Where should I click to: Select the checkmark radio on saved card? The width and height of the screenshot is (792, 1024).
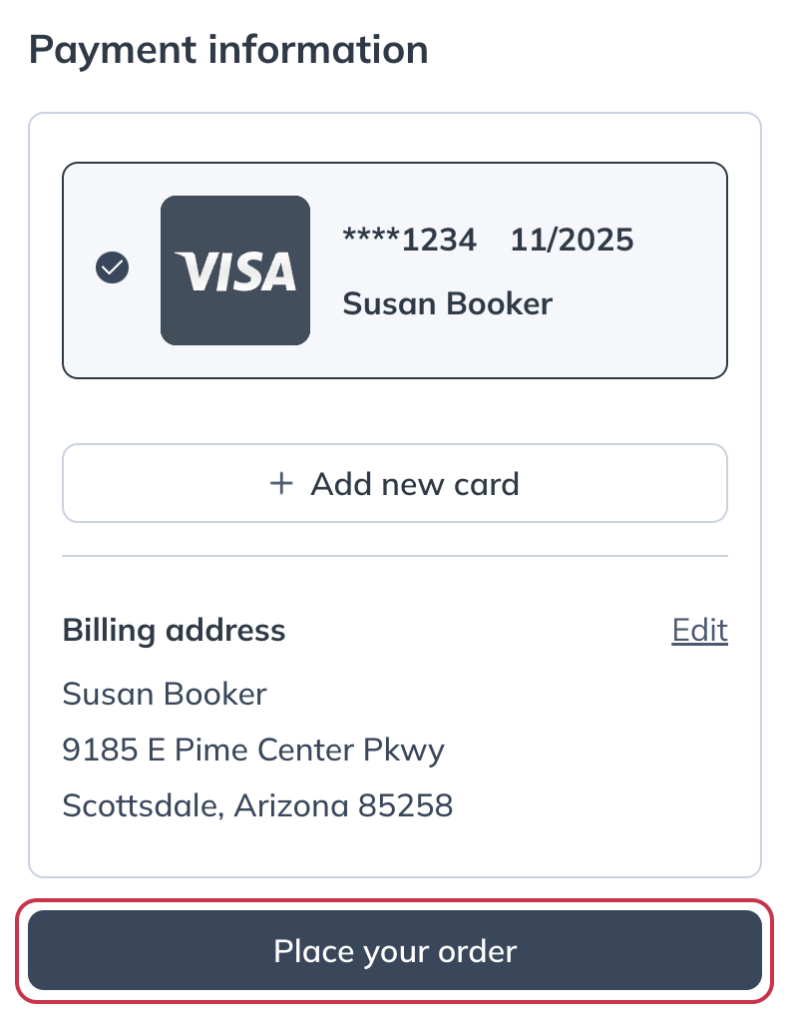click(112, 268)
